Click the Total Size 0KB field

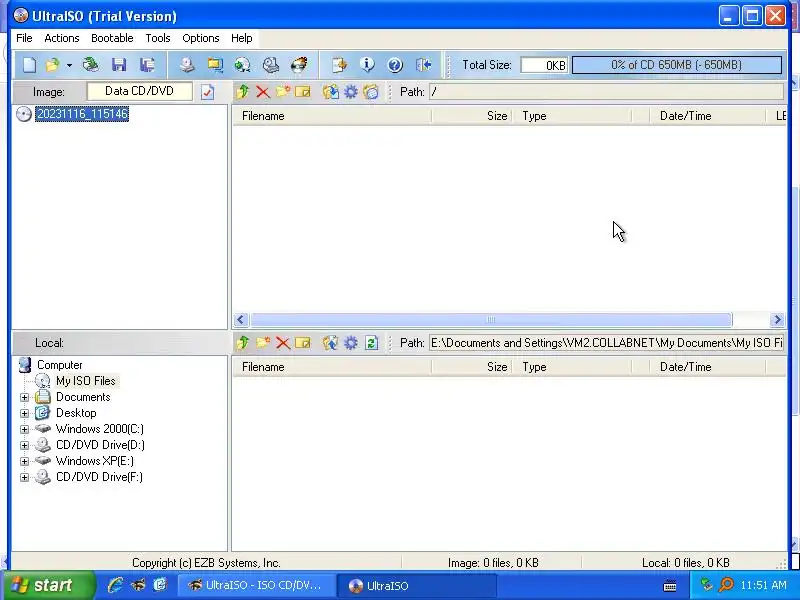pos(544,65)
